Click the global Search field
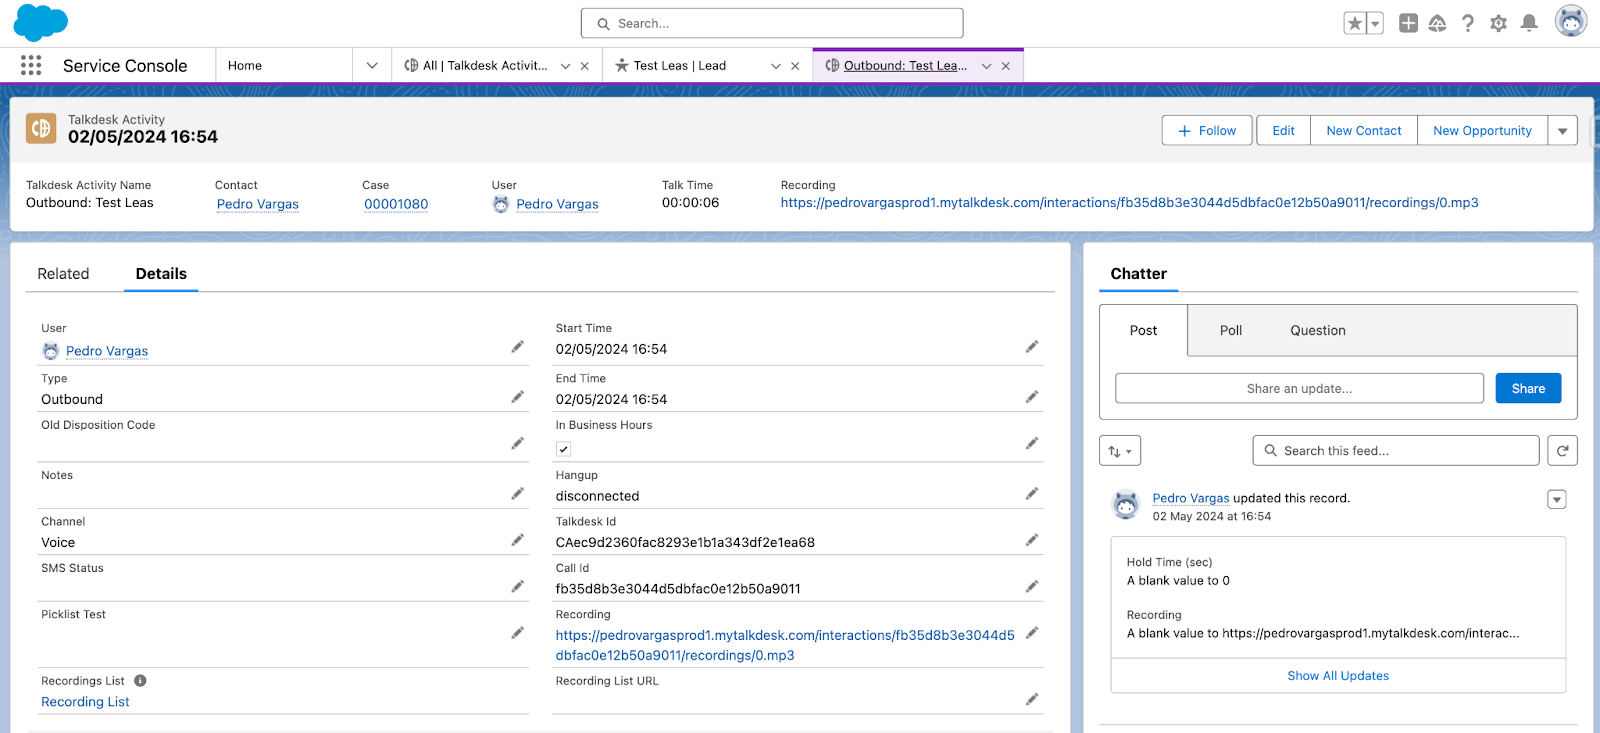This screenshot has width=1600, height=733. click(772, 23)
